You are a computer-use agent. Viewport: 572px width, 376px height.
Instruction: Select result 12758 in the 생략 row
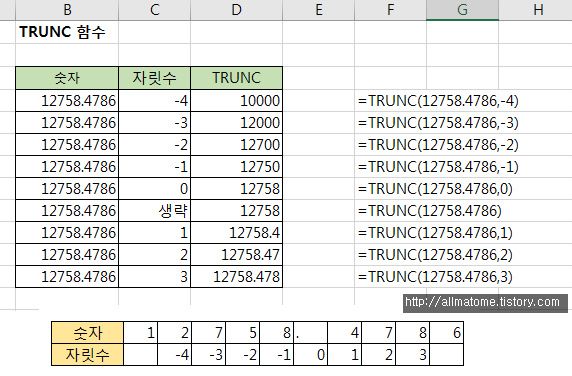click(x=236, y=210)
